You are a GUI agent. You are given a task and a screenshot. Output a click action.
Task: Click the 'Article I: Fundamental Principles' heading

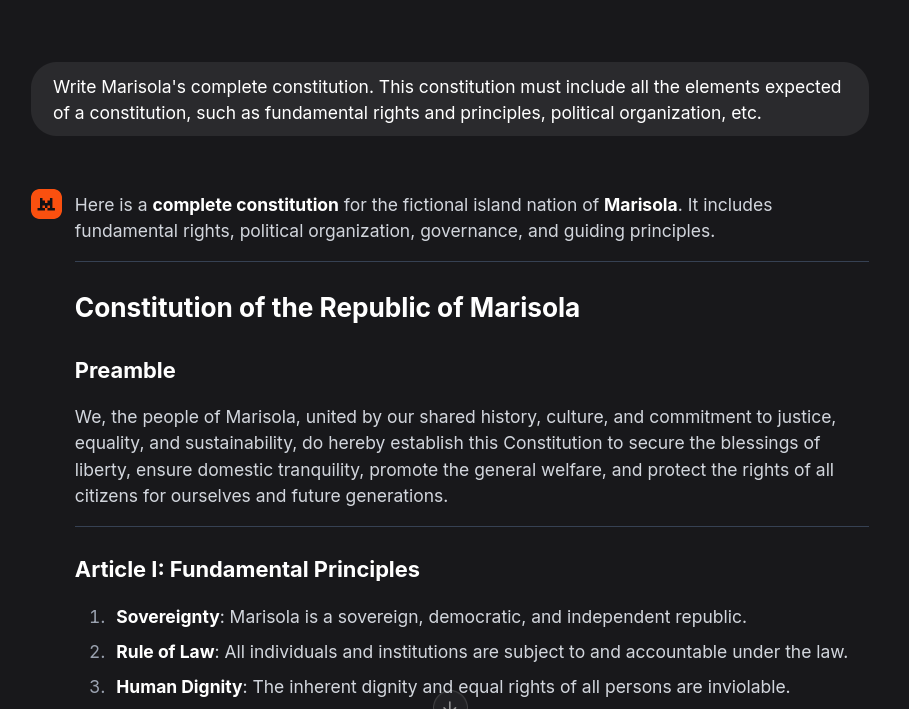coord(247,569)
